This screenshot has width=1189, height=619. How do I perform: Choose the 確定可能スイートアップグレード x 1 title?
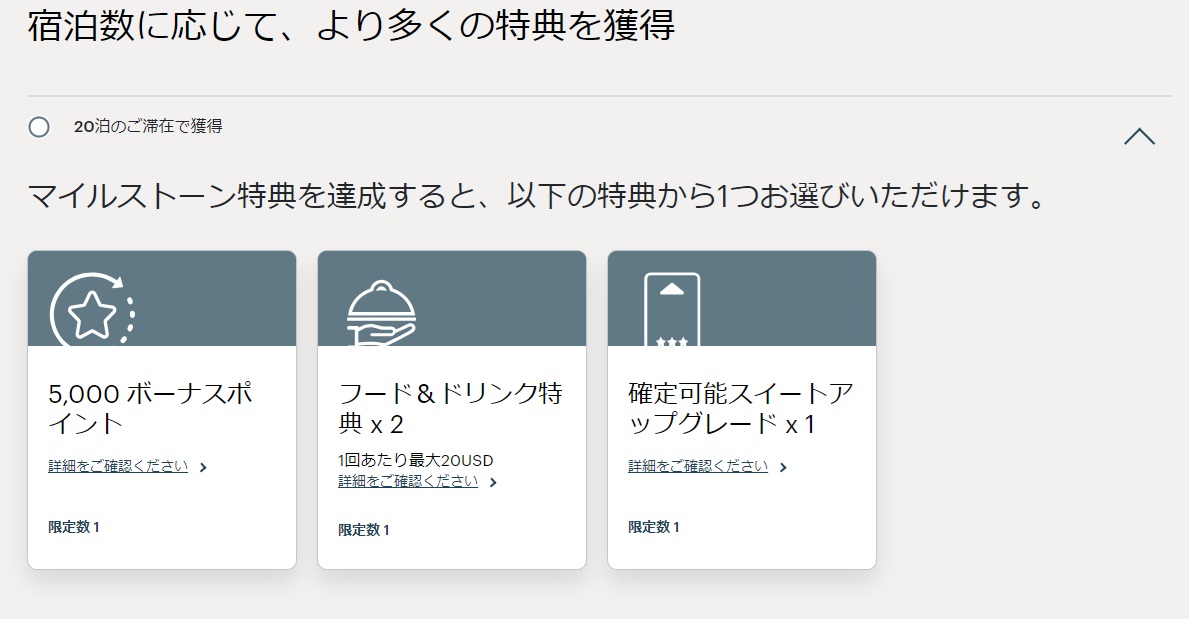pyautogui.click(x=740, y=408)
